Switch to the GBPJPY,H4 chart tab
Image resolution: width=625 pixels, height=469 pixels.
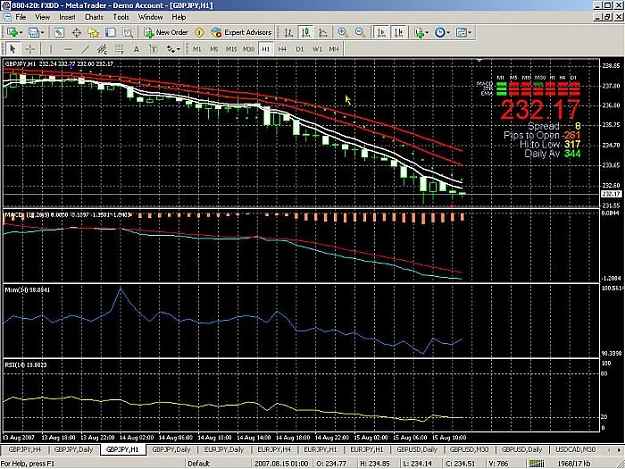pos(25,449)
